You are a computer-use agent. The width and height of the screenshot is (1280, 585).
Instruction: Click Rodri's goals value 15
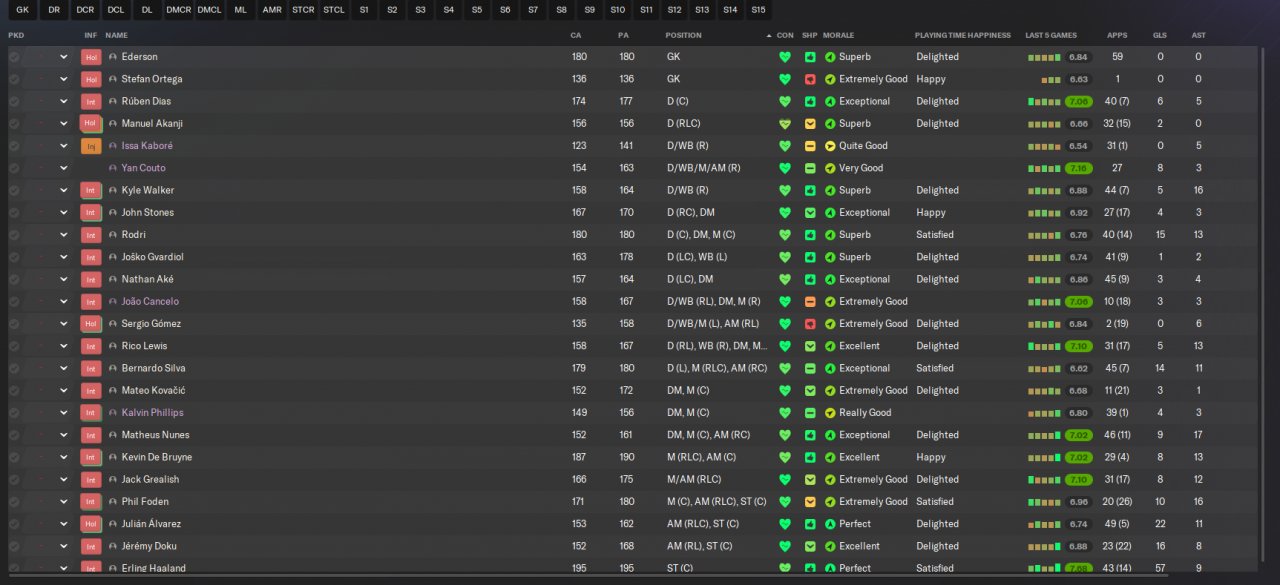pos(1160,235)
